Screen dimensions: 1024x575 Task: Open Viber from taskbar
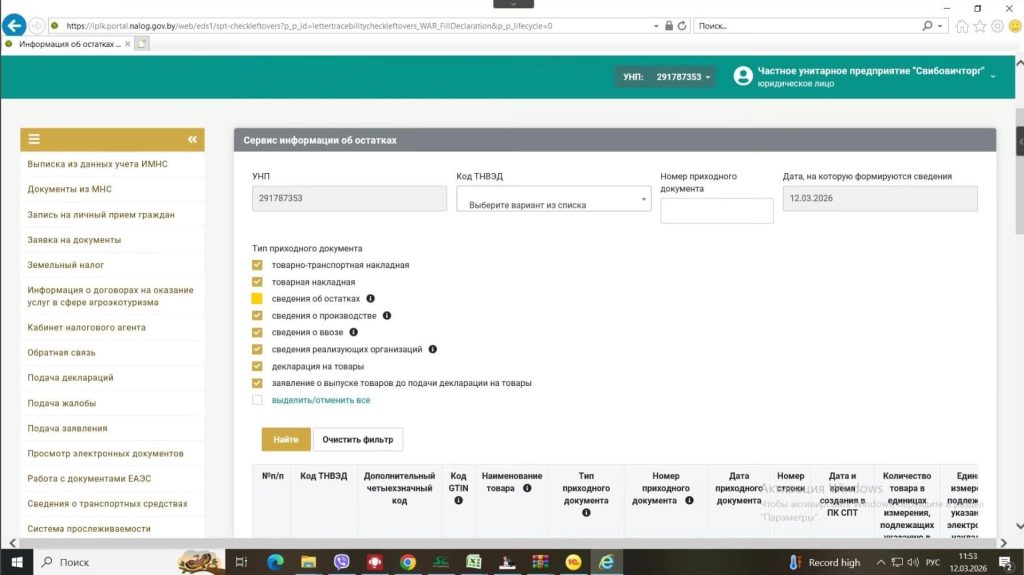pyautogui.click(x=342, y=562)
